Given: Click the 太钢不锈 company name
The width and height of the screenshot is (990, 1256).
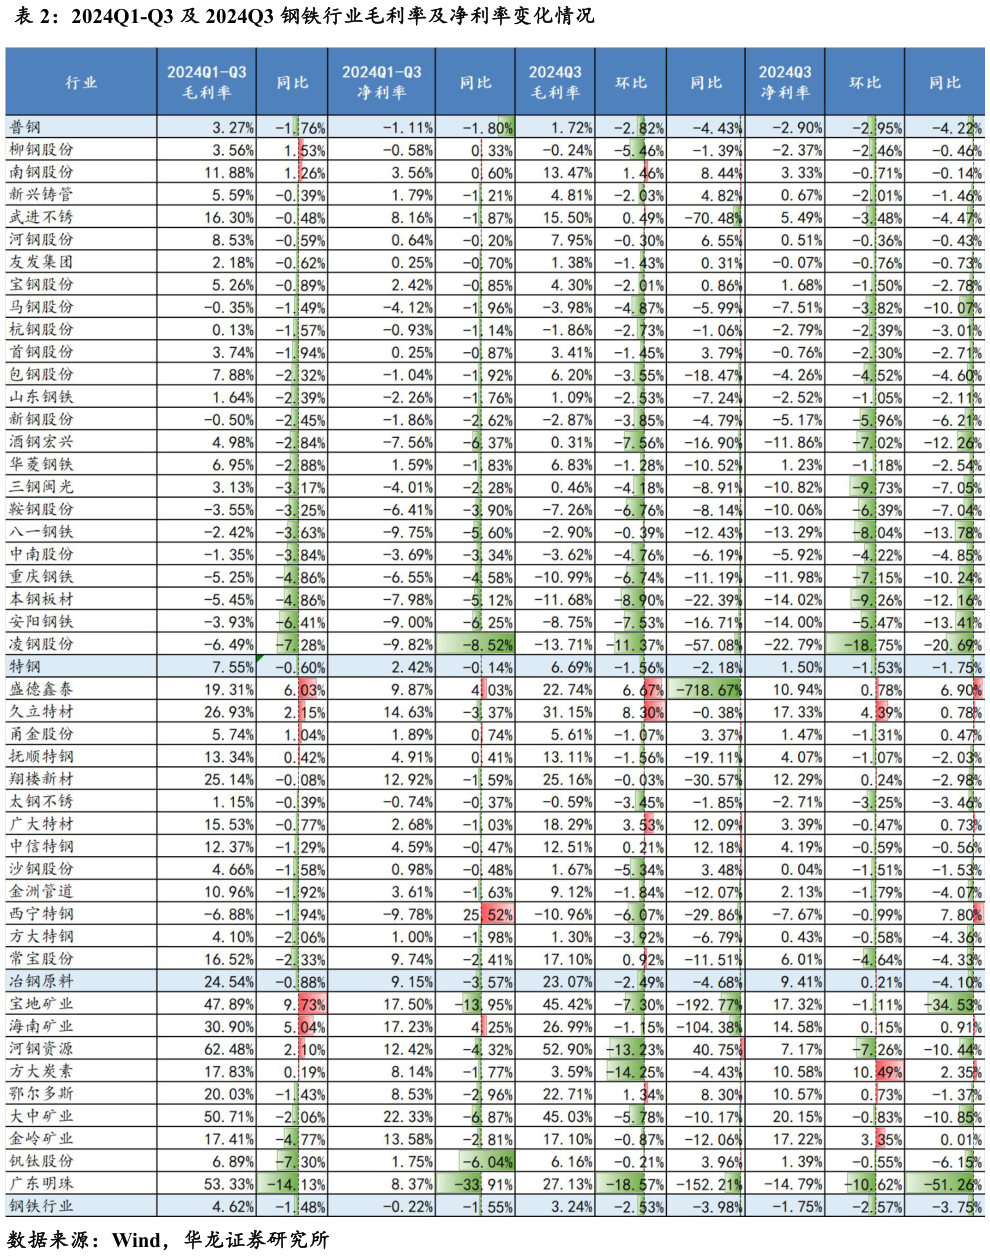Looking at the screenshot, I should 41,801.
